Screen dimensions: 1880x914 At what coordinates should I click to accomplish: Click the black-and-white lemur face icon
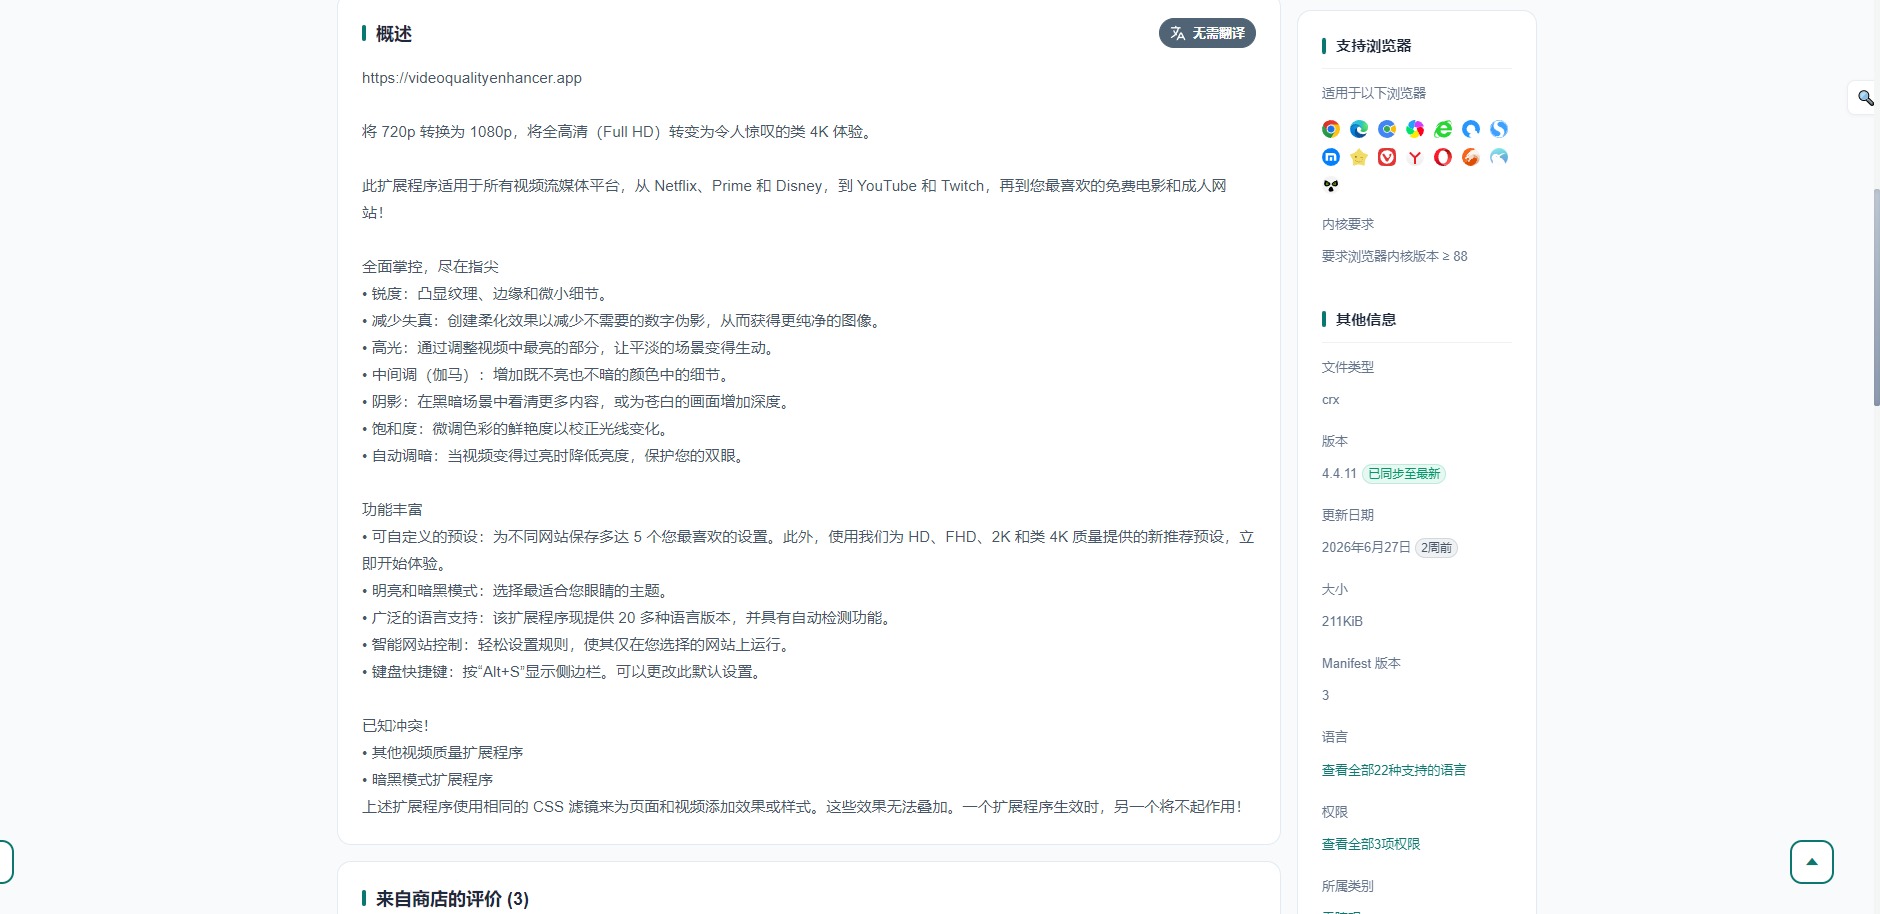point(1331,186)
